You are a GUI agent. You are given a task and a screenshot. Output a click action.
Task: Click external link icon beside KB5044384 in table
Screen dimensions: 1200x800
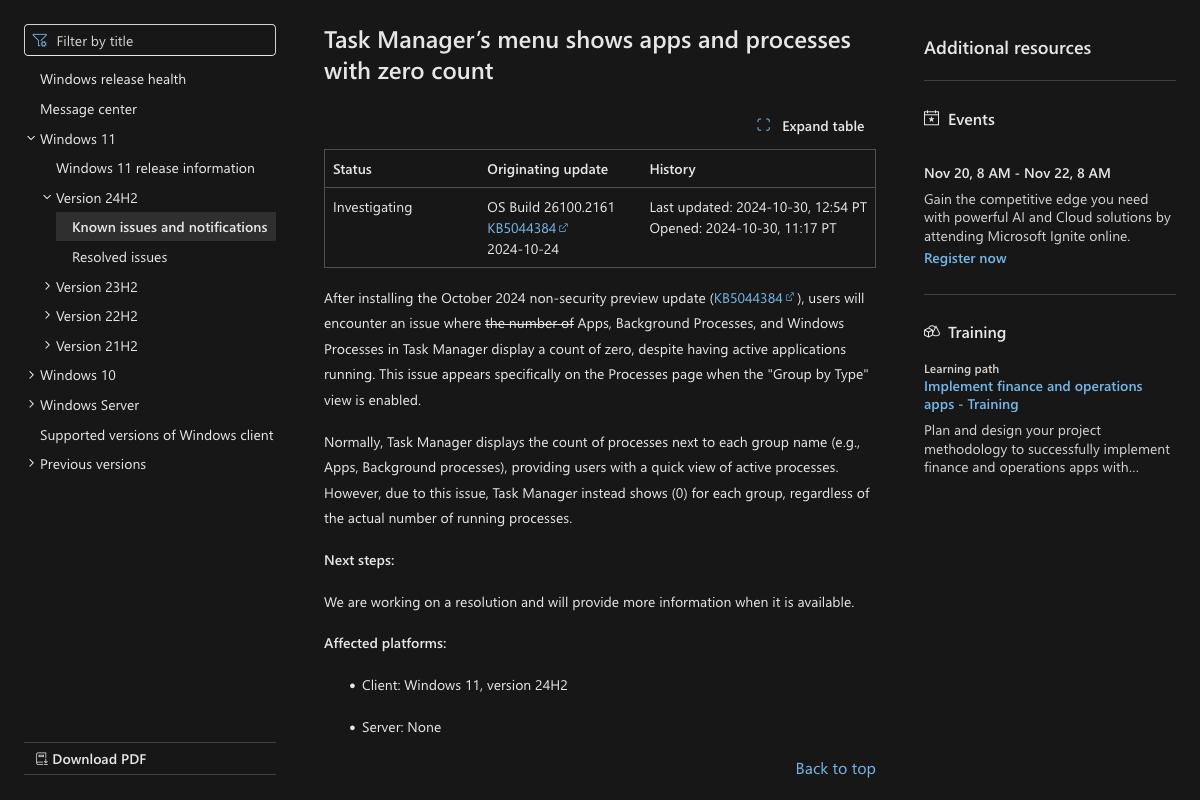click(564, 228)
